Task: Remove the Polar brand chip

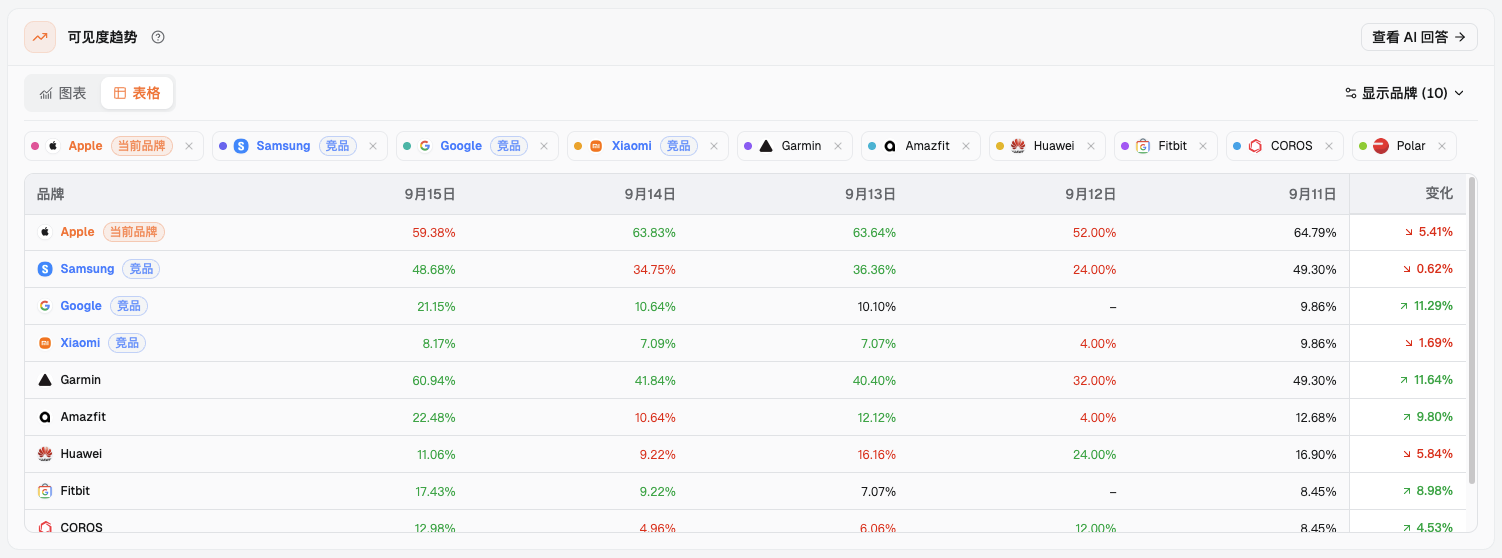Action: pyautogui.click(x=1442, y=146)
